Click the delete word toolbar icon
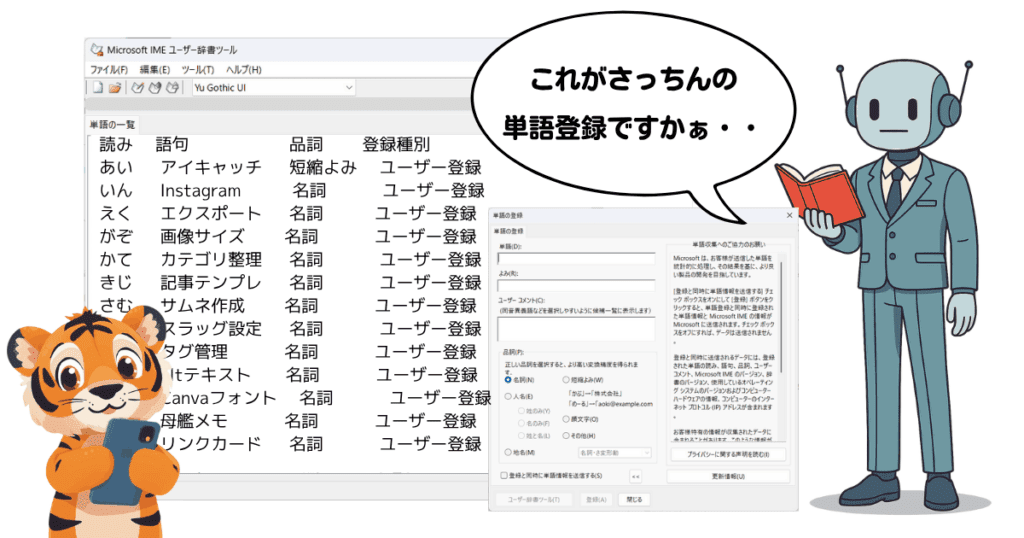The height and width of the screenshot is (538, 1024). pyautogui.click(x=172, y=87)
